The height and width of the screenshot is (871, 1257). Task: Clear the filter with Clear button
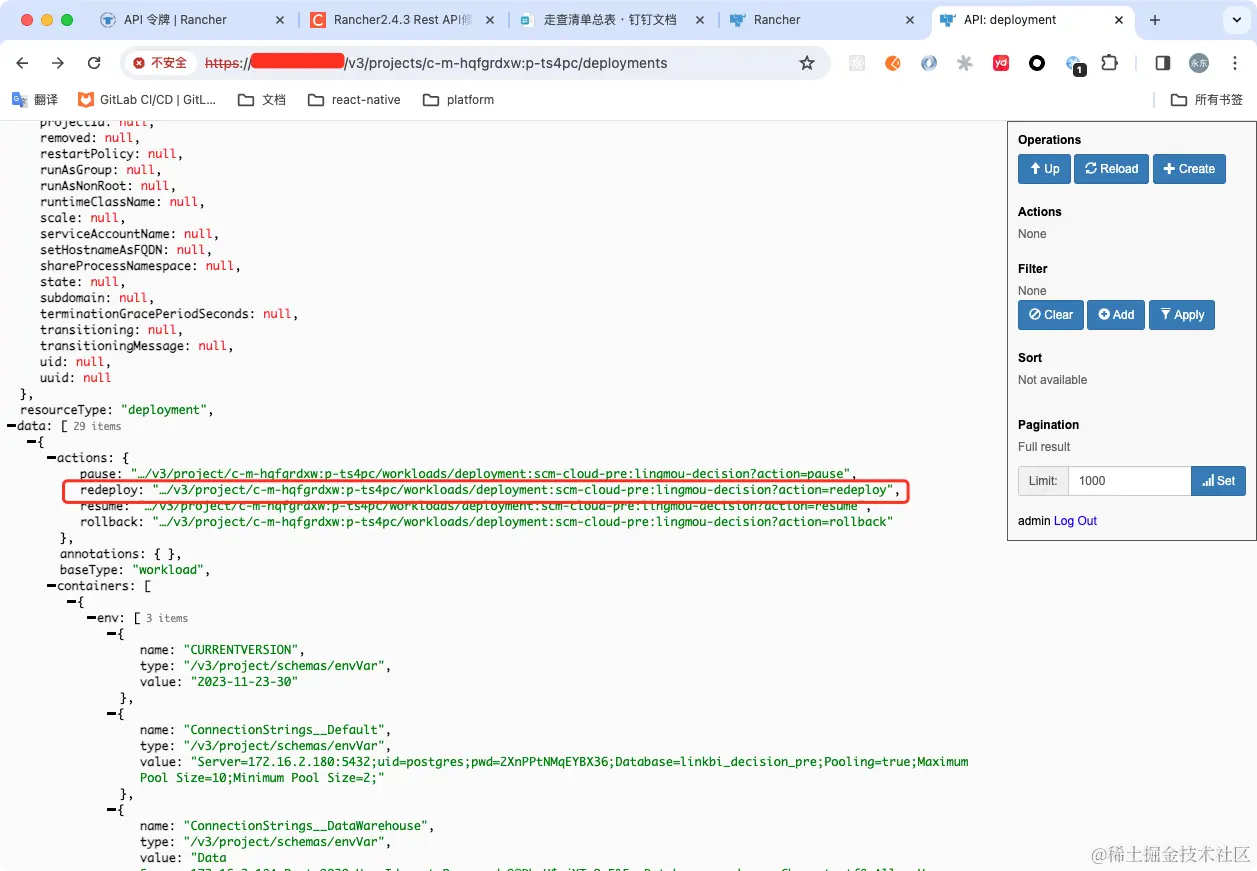(x=1051, y=315)
